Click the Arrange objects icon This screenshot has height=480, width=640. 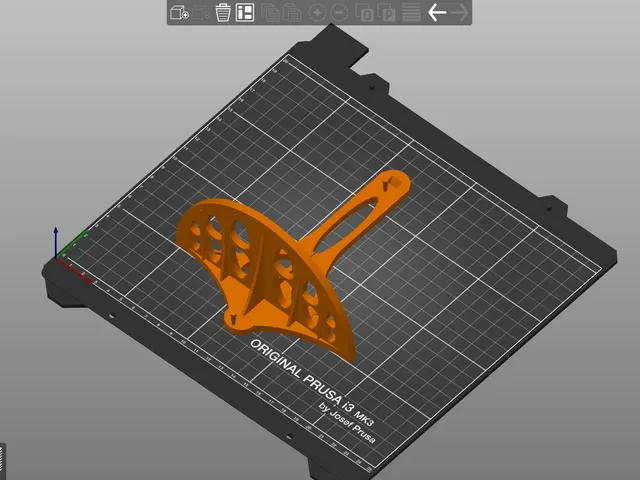point(245,13)
